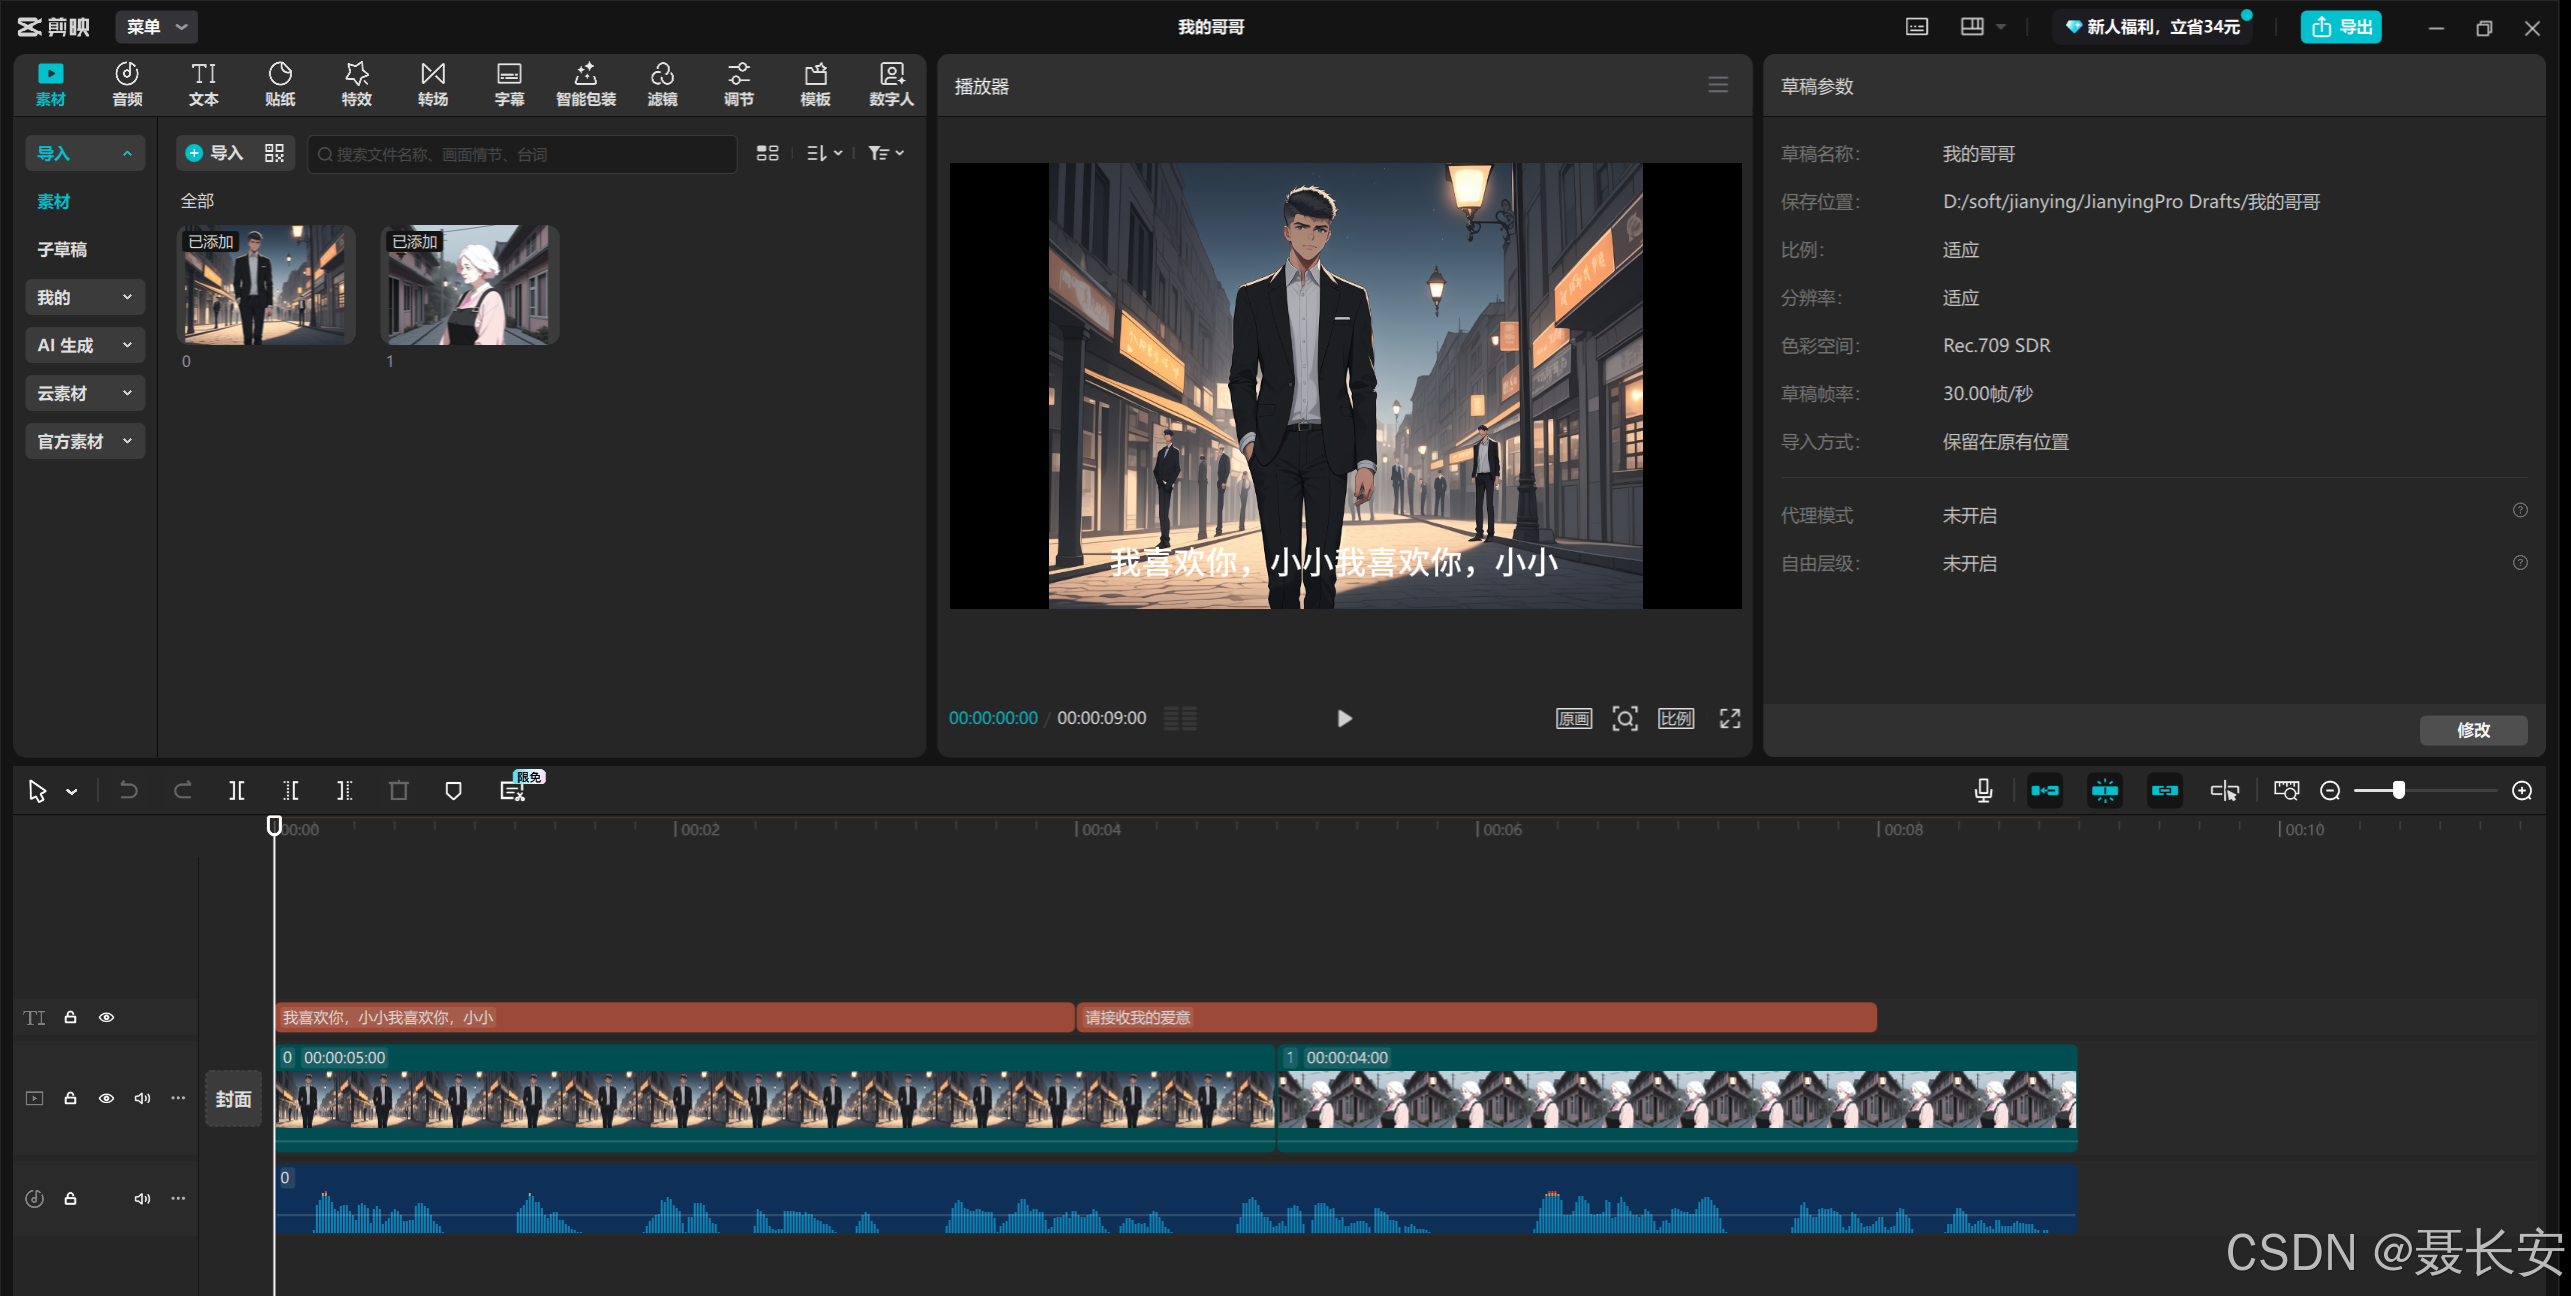The width and height of the screenshot is (2571, 1296).
Task: Expand the 云素材 section
Action: click(85, 393)
